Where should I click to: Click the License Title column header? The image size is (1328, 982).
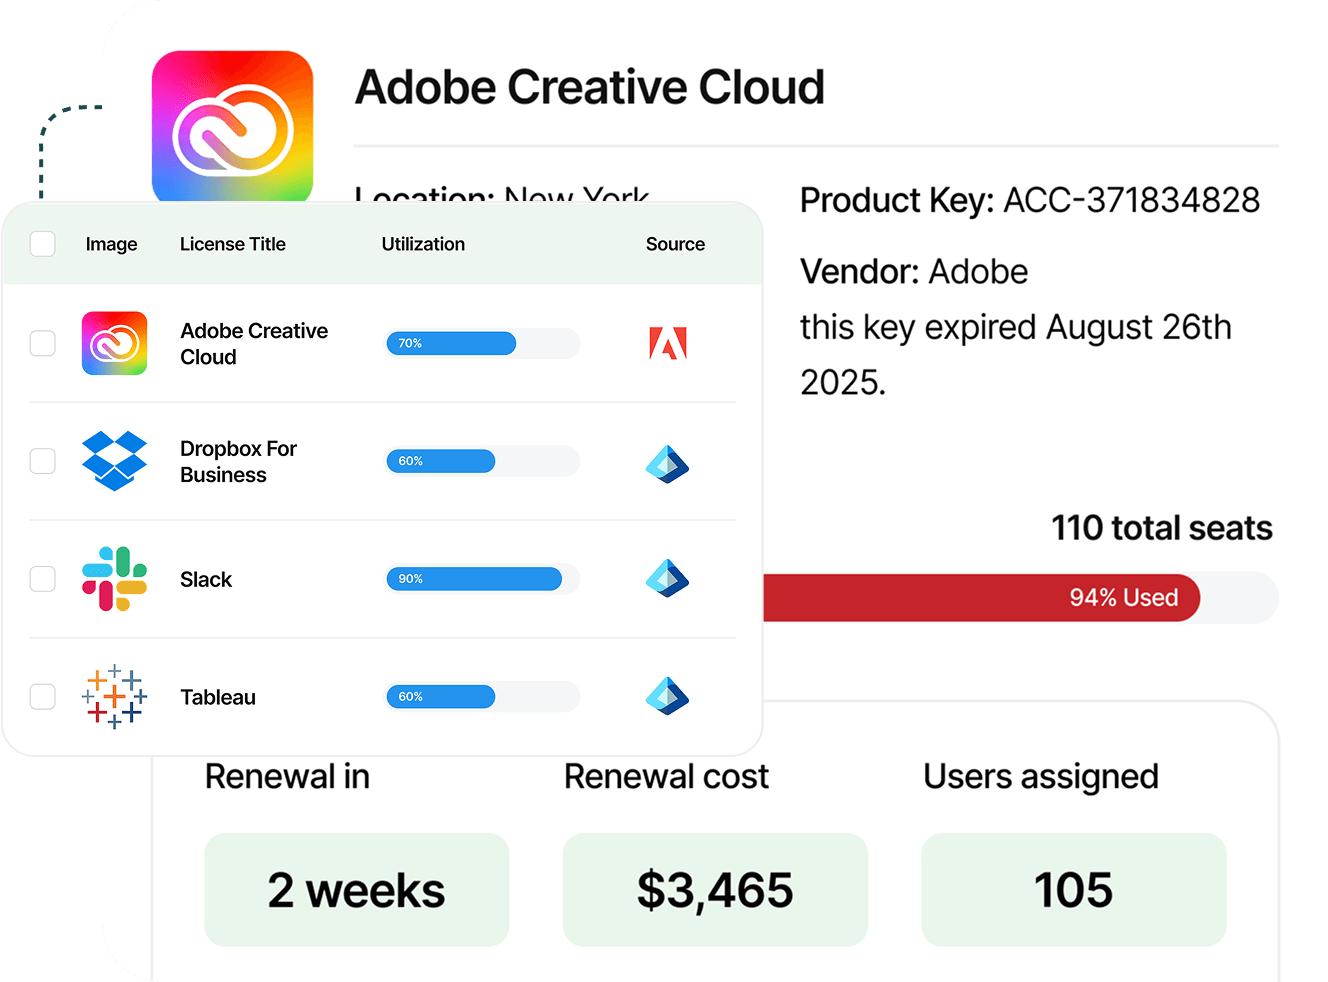coord(233,244)
